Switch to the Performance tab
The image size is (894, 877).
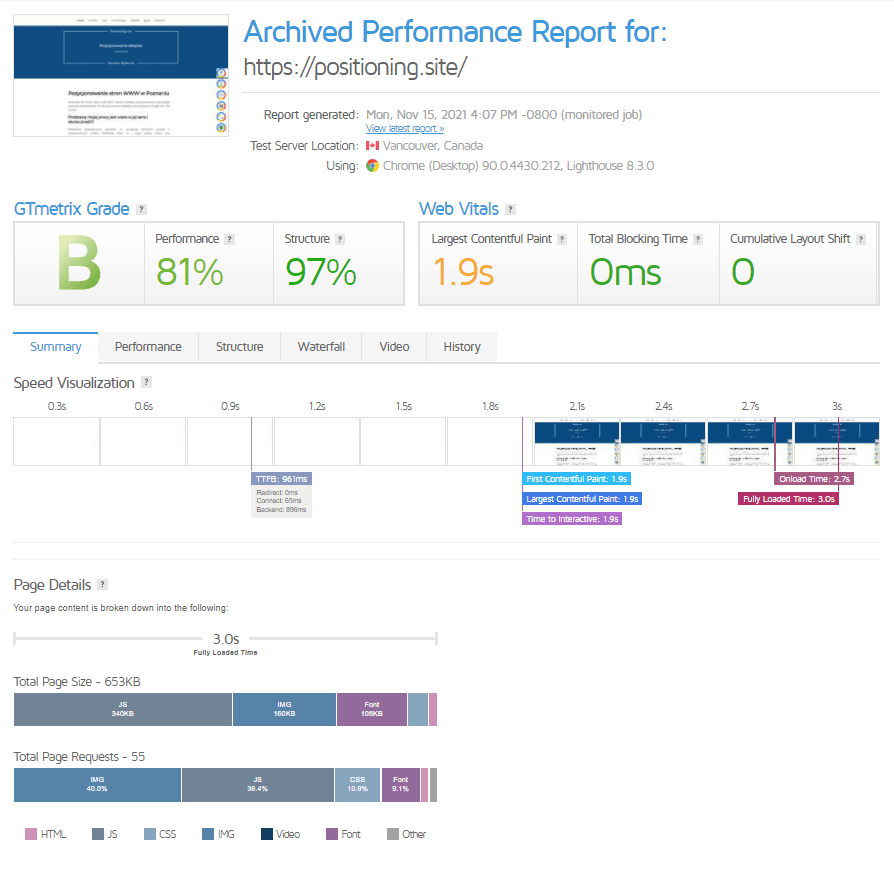coord(148,347)
